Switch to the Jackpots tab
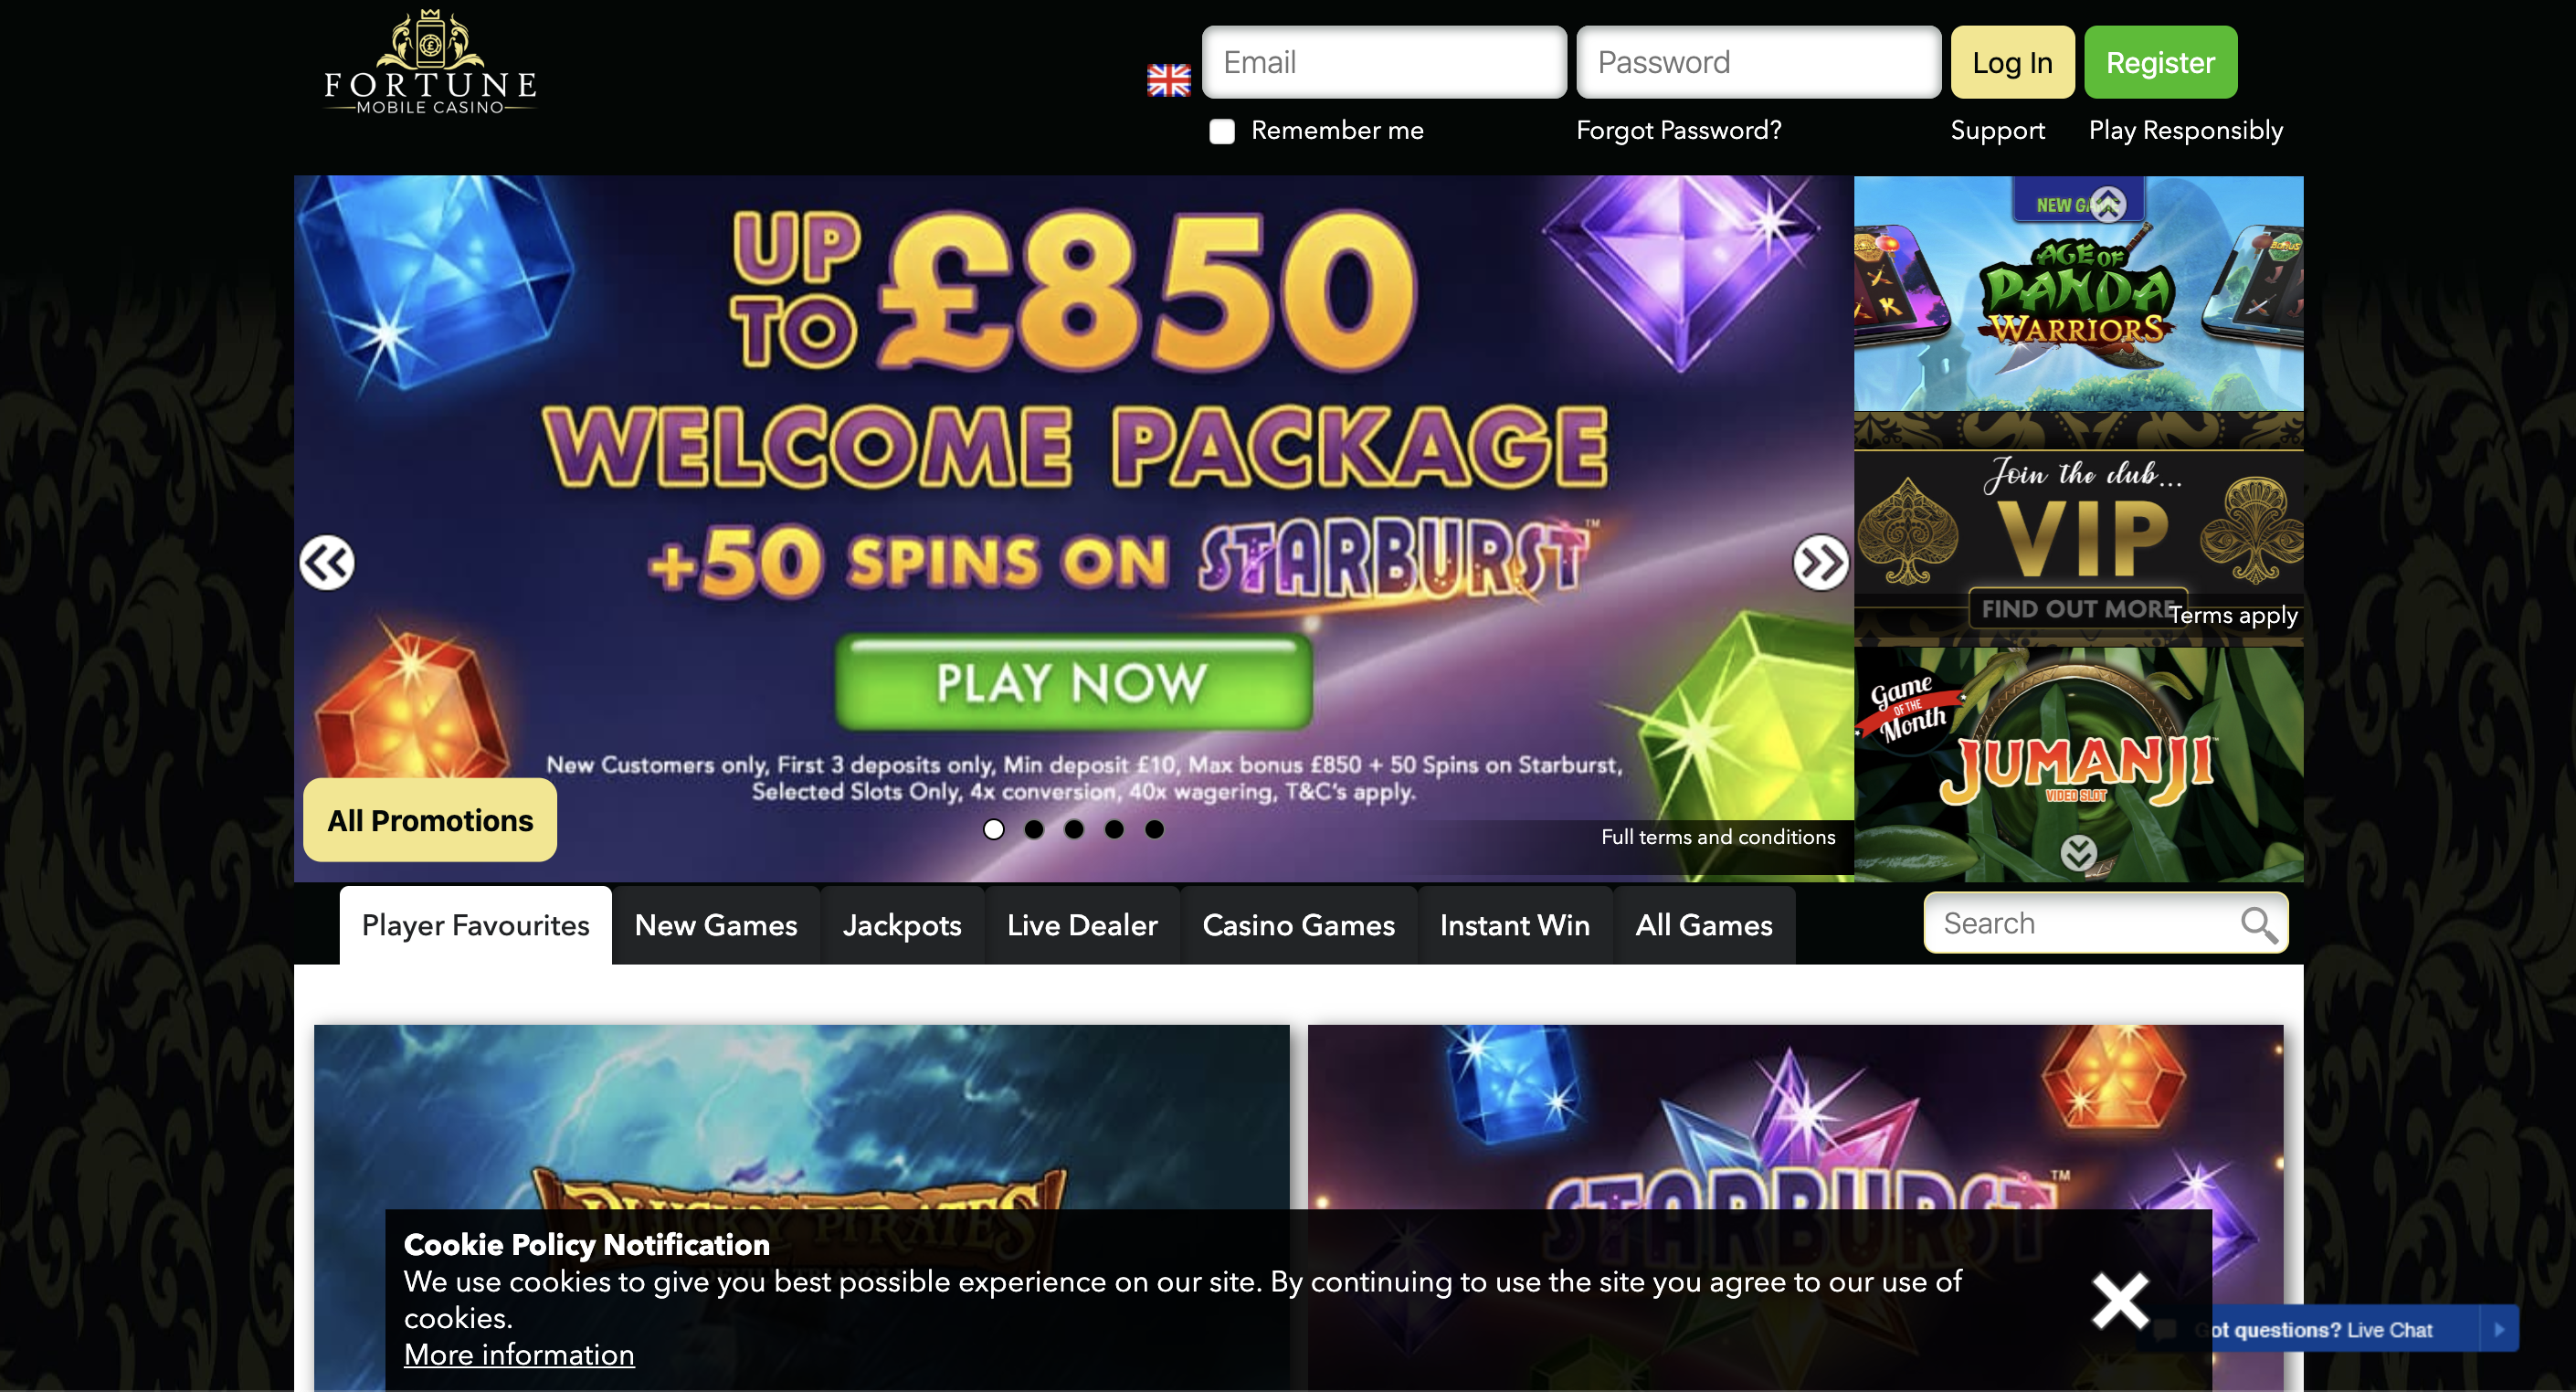The image size is (2576, 1392). pyautogui.click(x=902, y=925)
